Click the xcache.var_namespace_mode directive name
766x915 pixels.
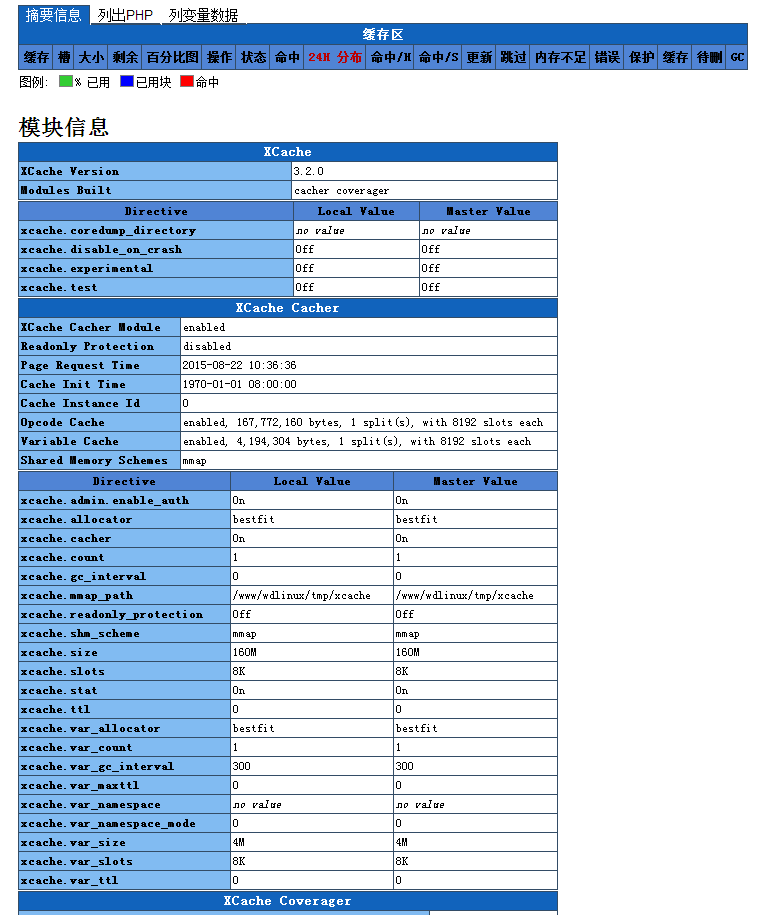click(x=108, y=823)
